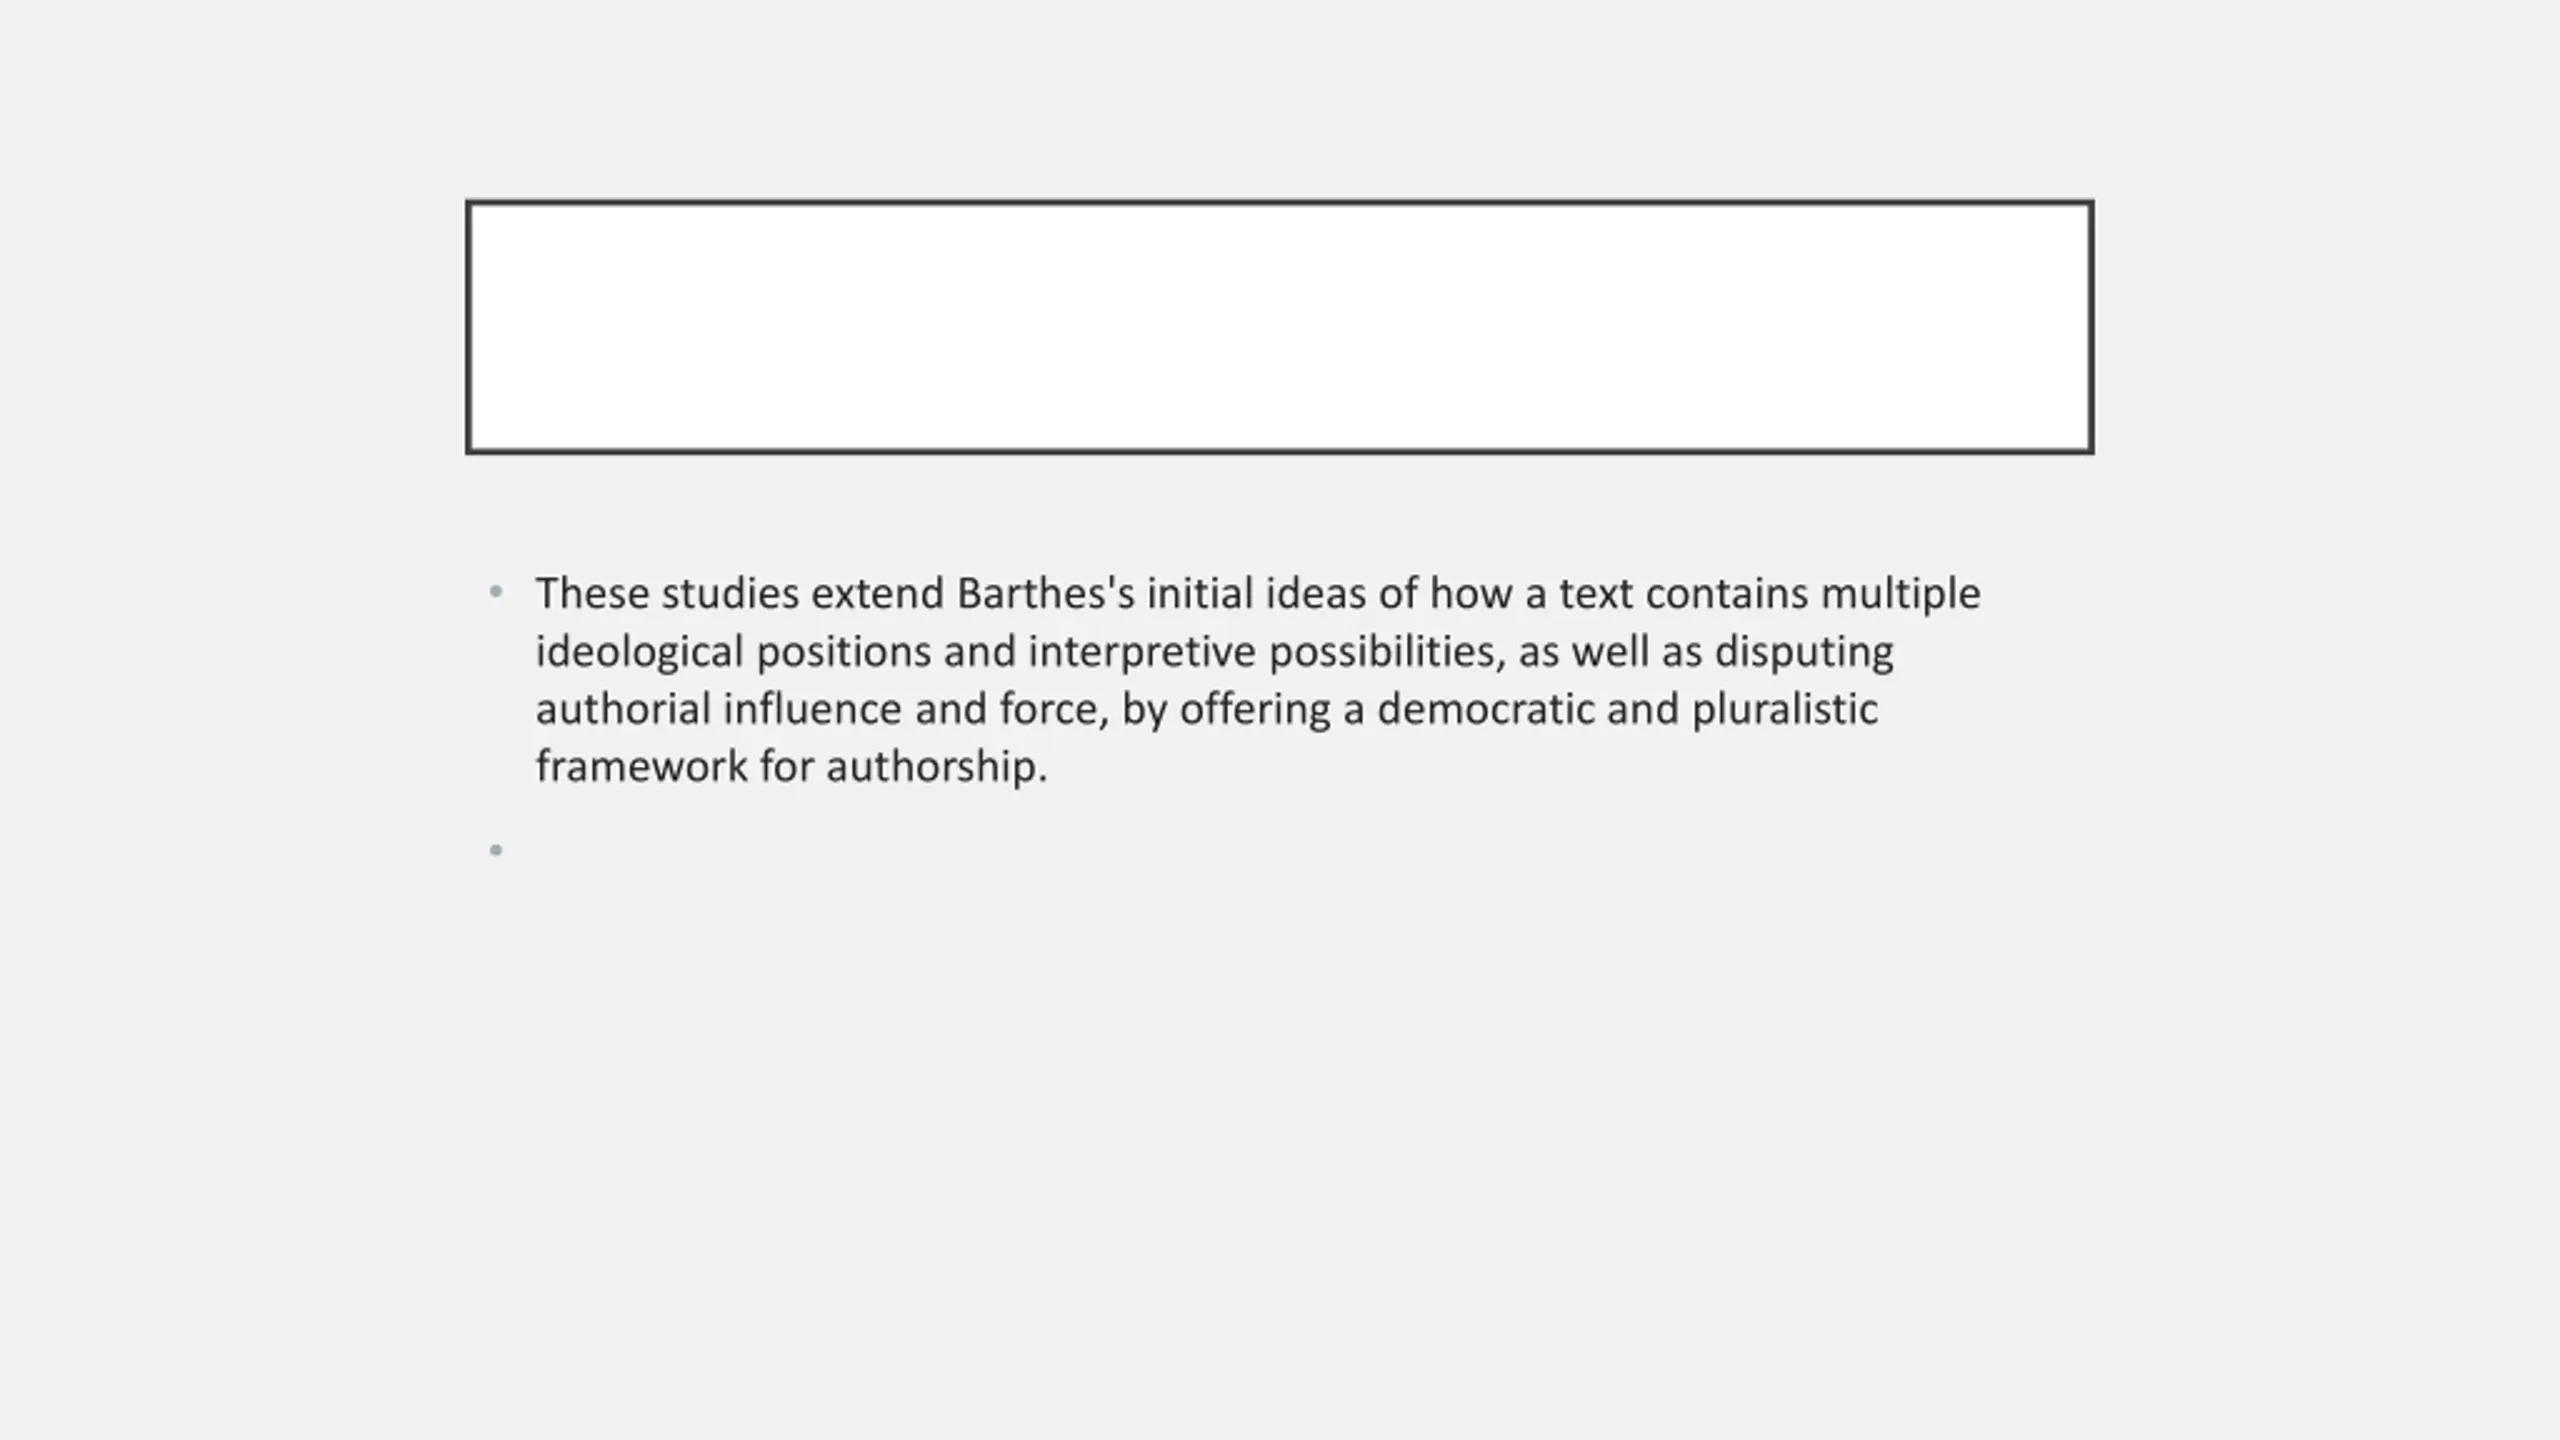Click the word "studies" in the first line
2560x1440 pixels.
[x=730, y=593]
